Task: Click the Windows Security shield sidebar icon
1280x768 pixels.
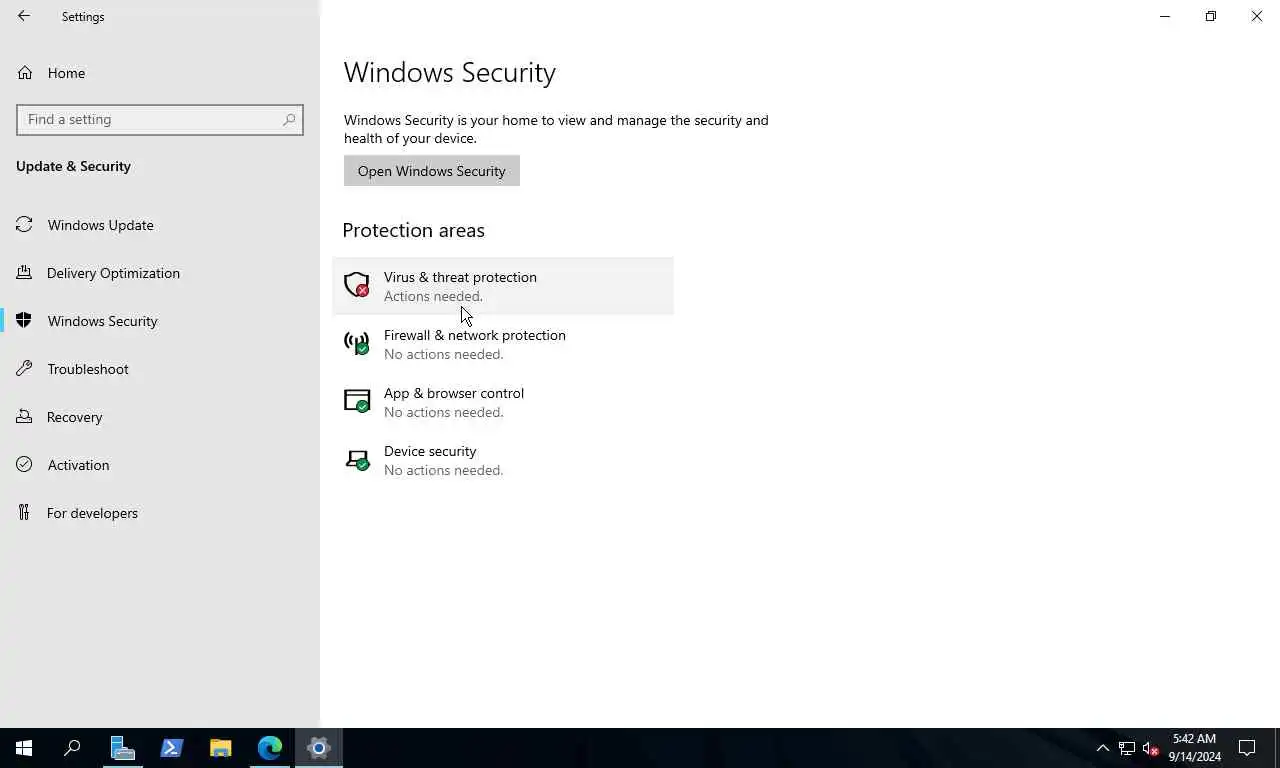Action: coord(25,321)
